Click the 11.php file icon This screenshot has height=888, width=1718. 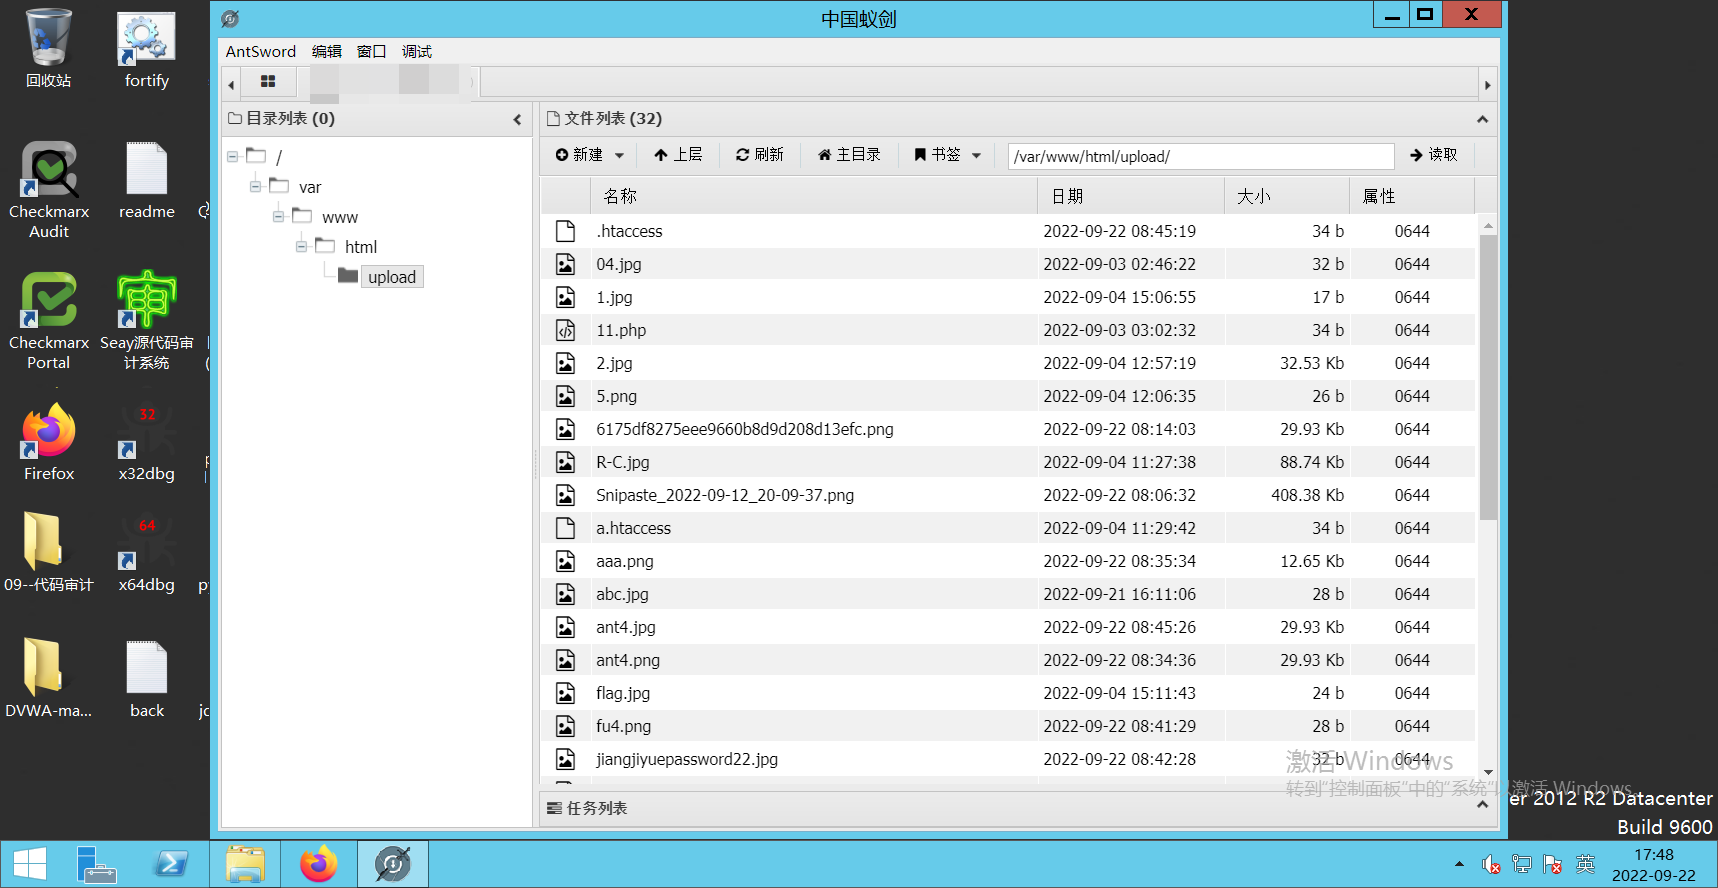[x=565, y=330]
